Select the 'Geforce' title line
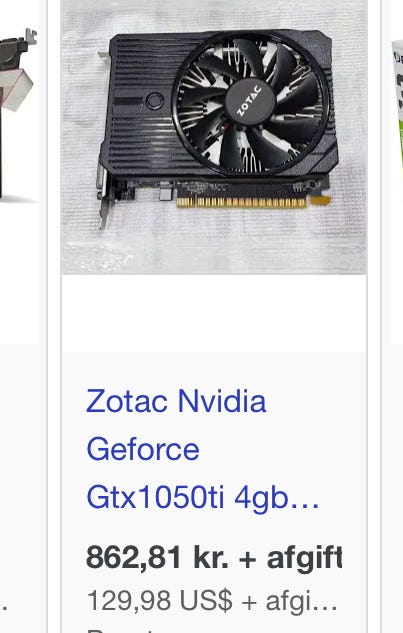Viewport: 403px width, 633px height. coord(143,449)
